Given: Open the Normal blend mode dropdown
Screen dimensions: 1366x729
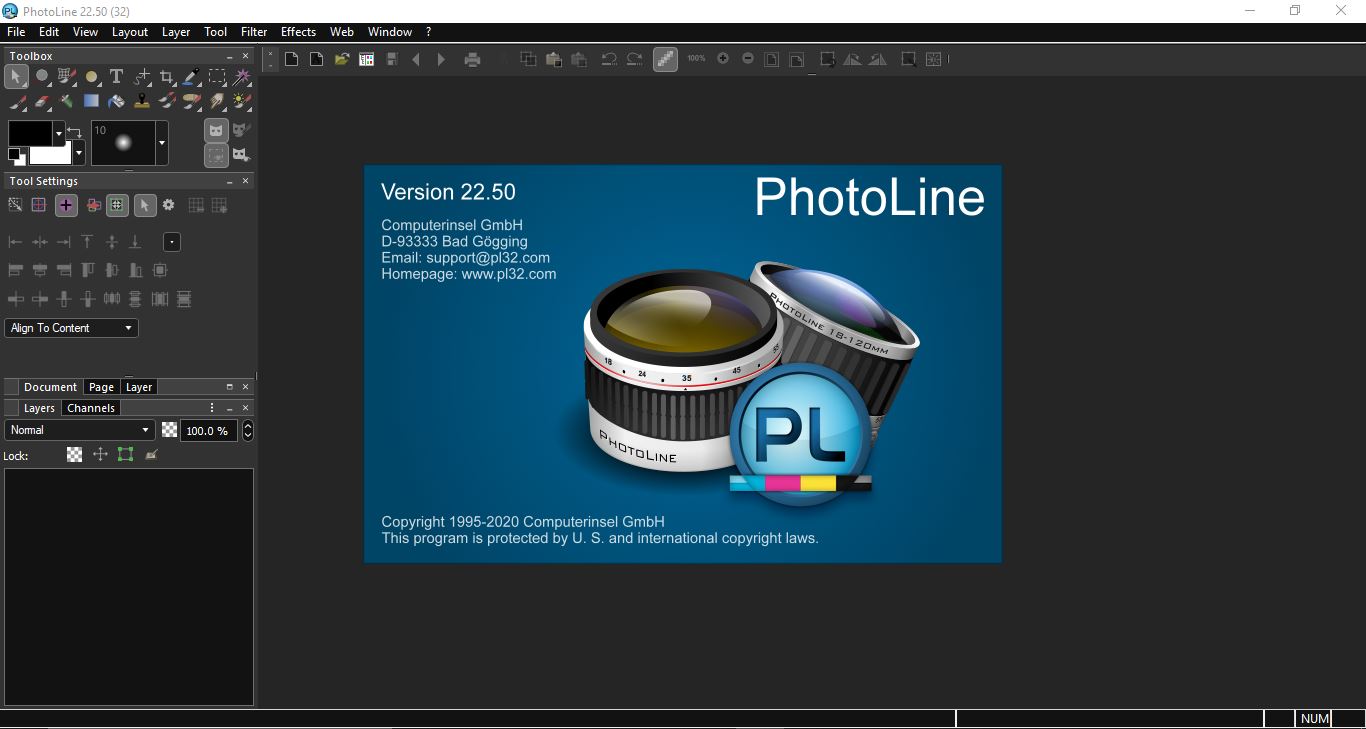Looking at the screenshot, I should point(79,430).
